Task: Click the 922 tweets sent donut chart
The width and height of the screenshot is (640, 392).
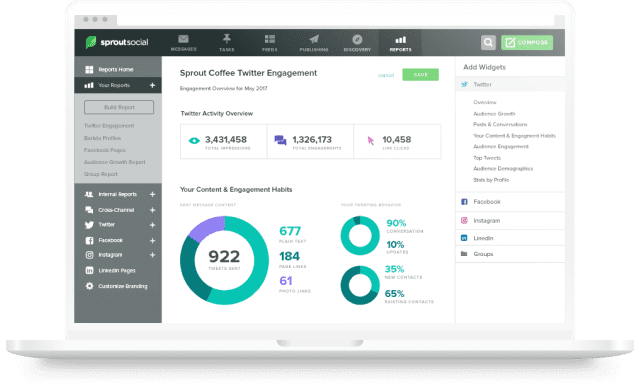Action: (x=224, y=260)
